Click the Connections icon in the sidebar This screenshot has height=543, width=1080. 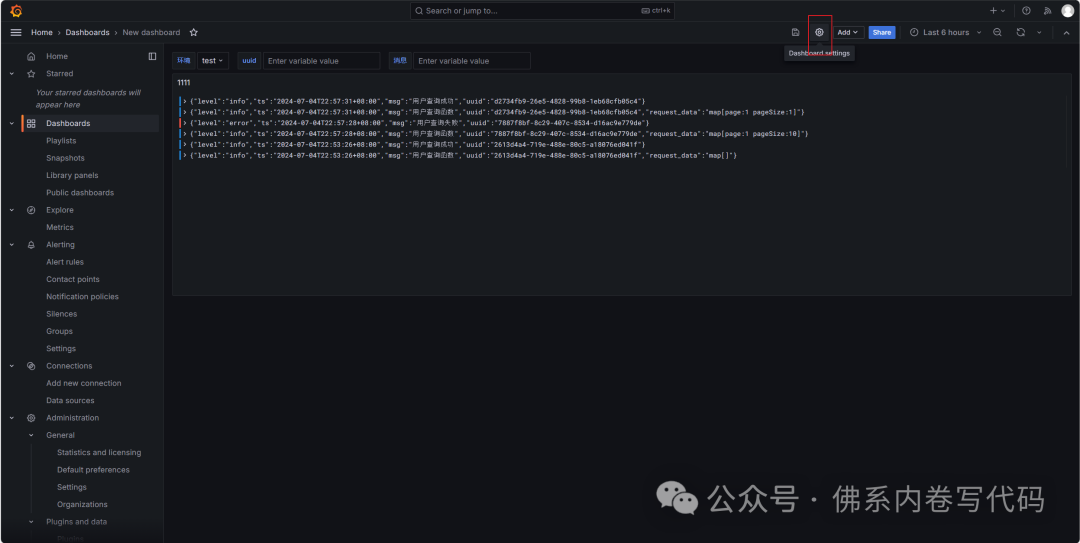[31, 366]
